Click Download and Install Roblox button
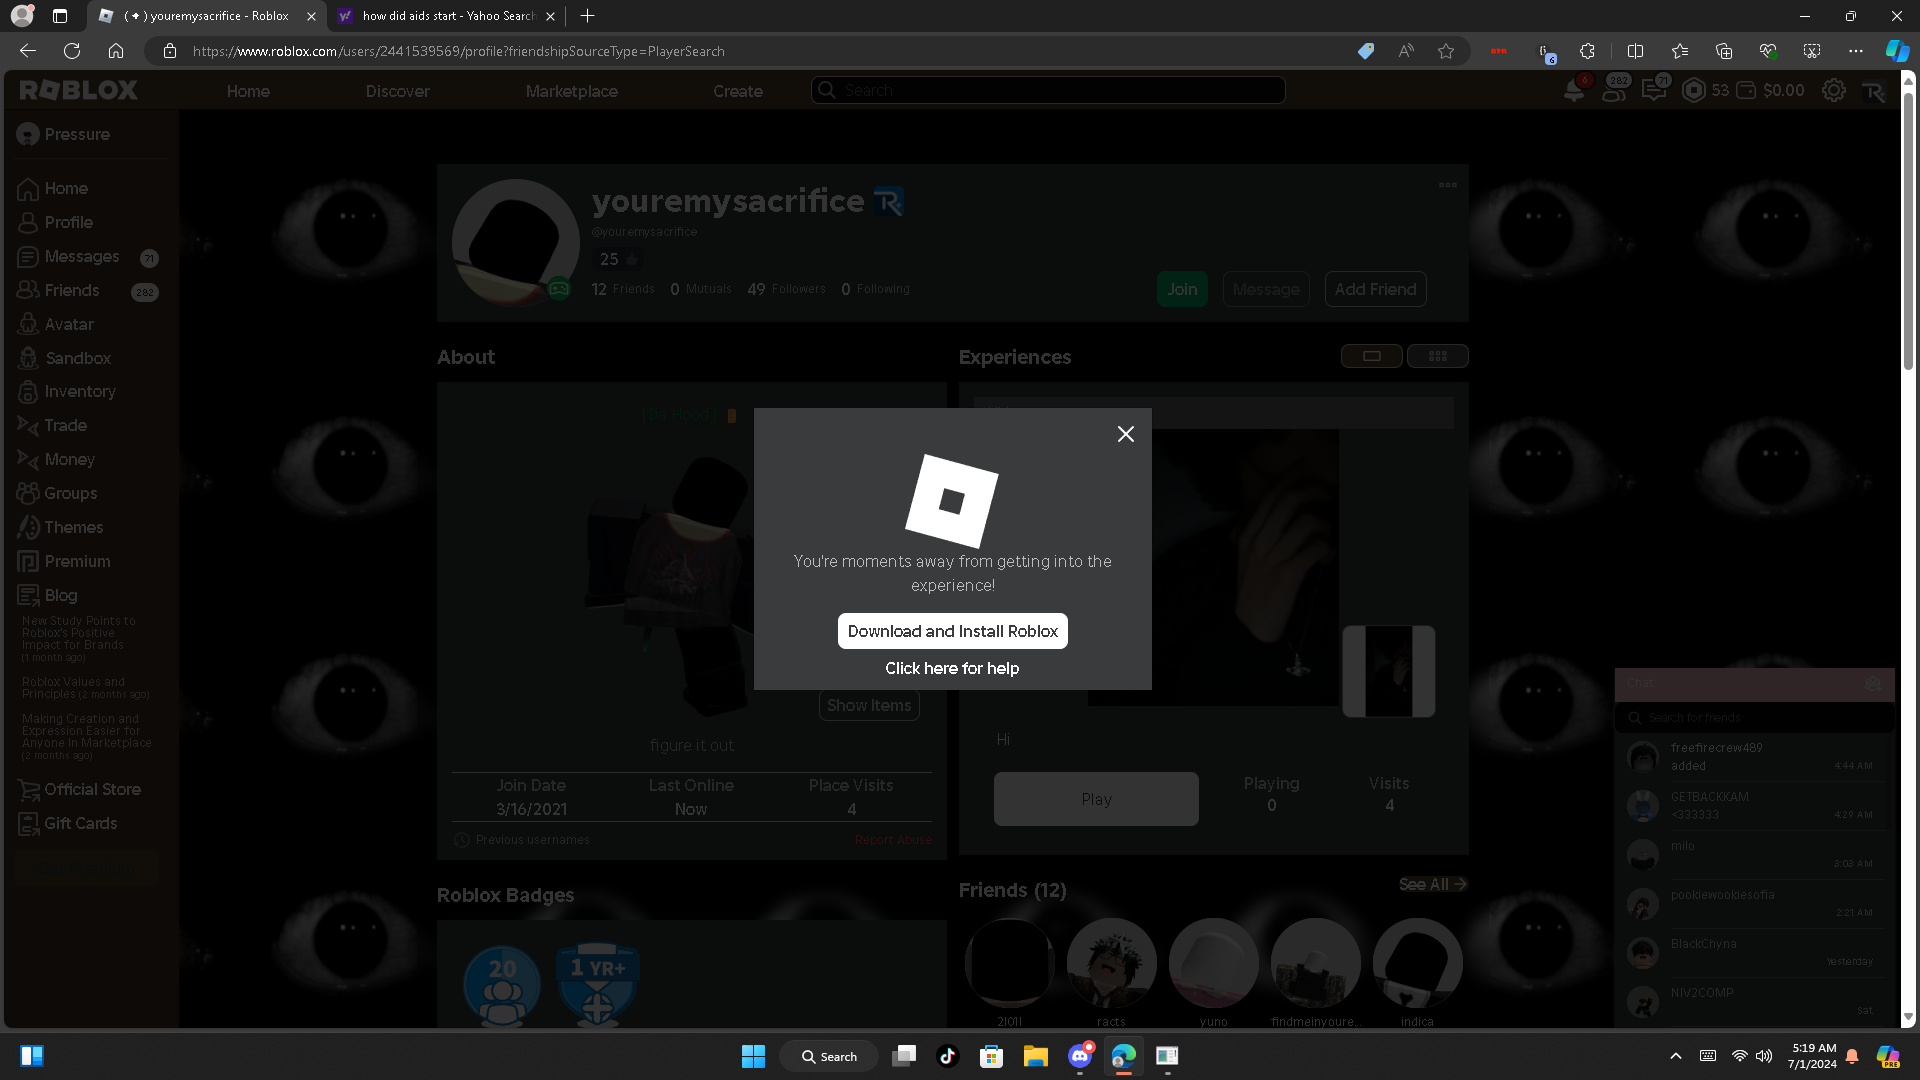Screen dimensions: 1920x1080 953,631
